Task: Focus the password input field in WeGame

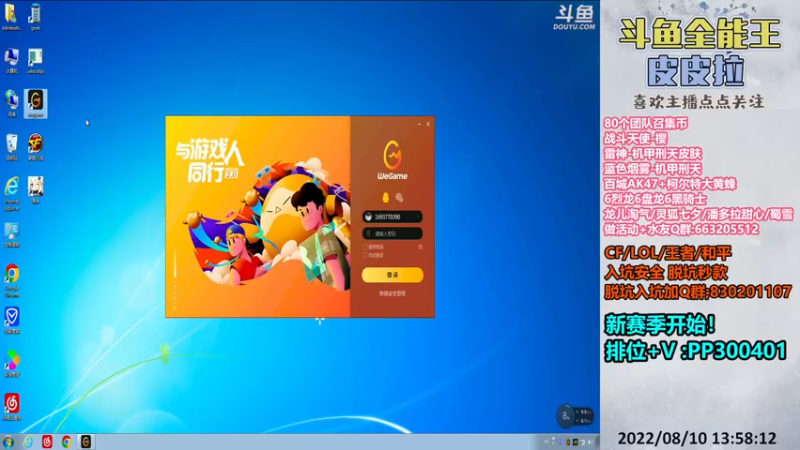Action: tap(392, 234)
